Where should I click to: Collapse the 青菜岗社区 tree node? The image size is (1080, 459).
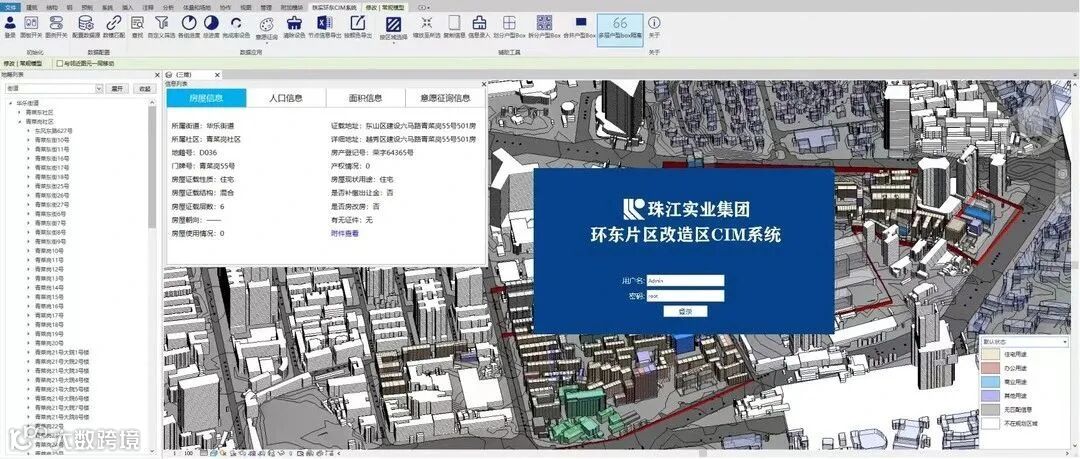(20, 121)
